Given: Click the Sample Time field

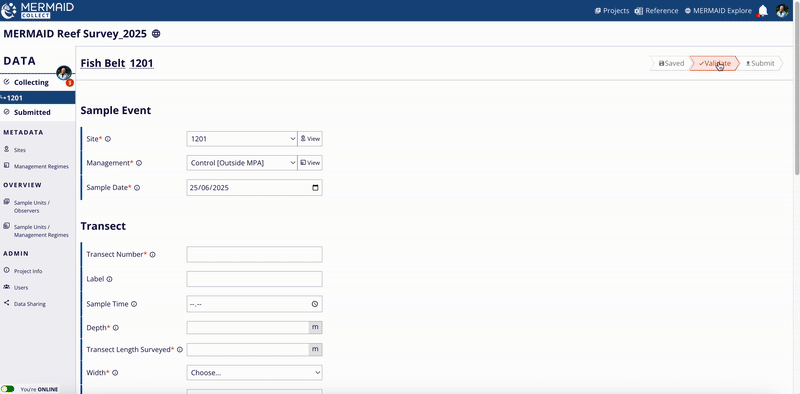Looking at the screenshot, I should click(254, 304).
